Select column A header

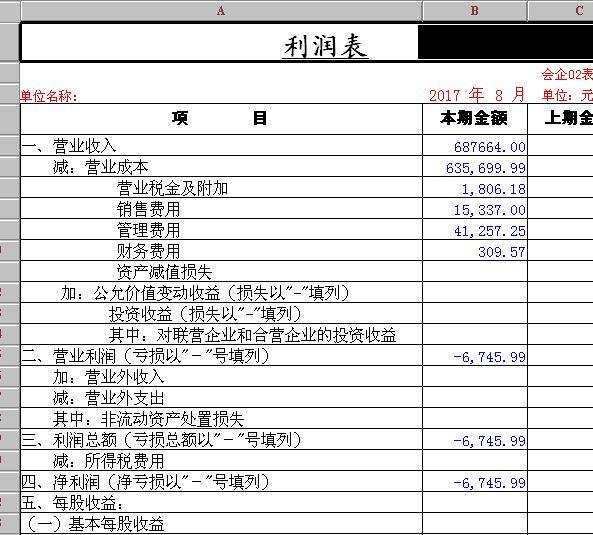coord(221,11)
